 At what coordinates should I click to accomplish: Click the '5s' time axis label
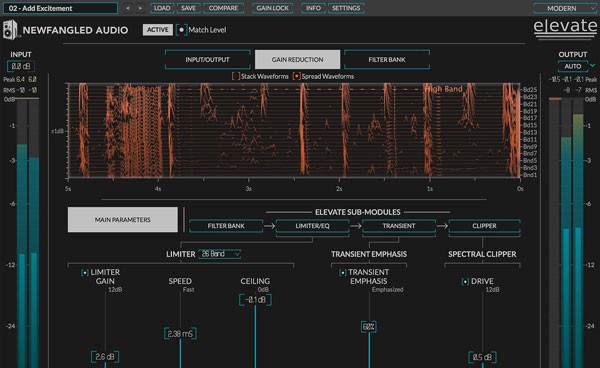pos(68,189)
